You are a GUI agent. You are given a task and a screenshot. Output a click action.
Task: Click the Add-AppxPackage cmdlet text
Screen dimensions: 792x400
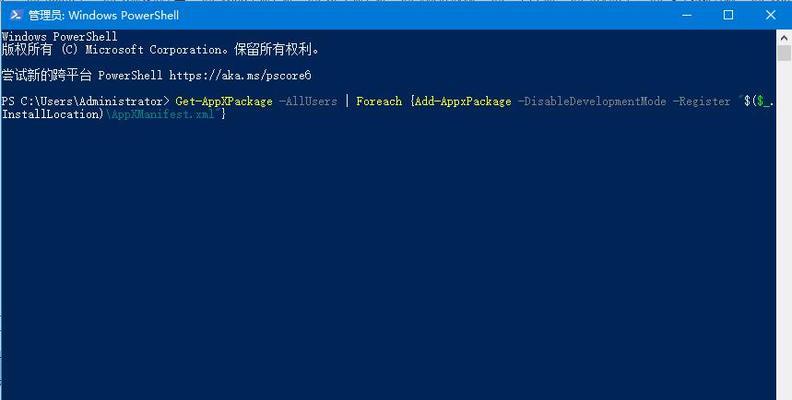click(463, 102)
